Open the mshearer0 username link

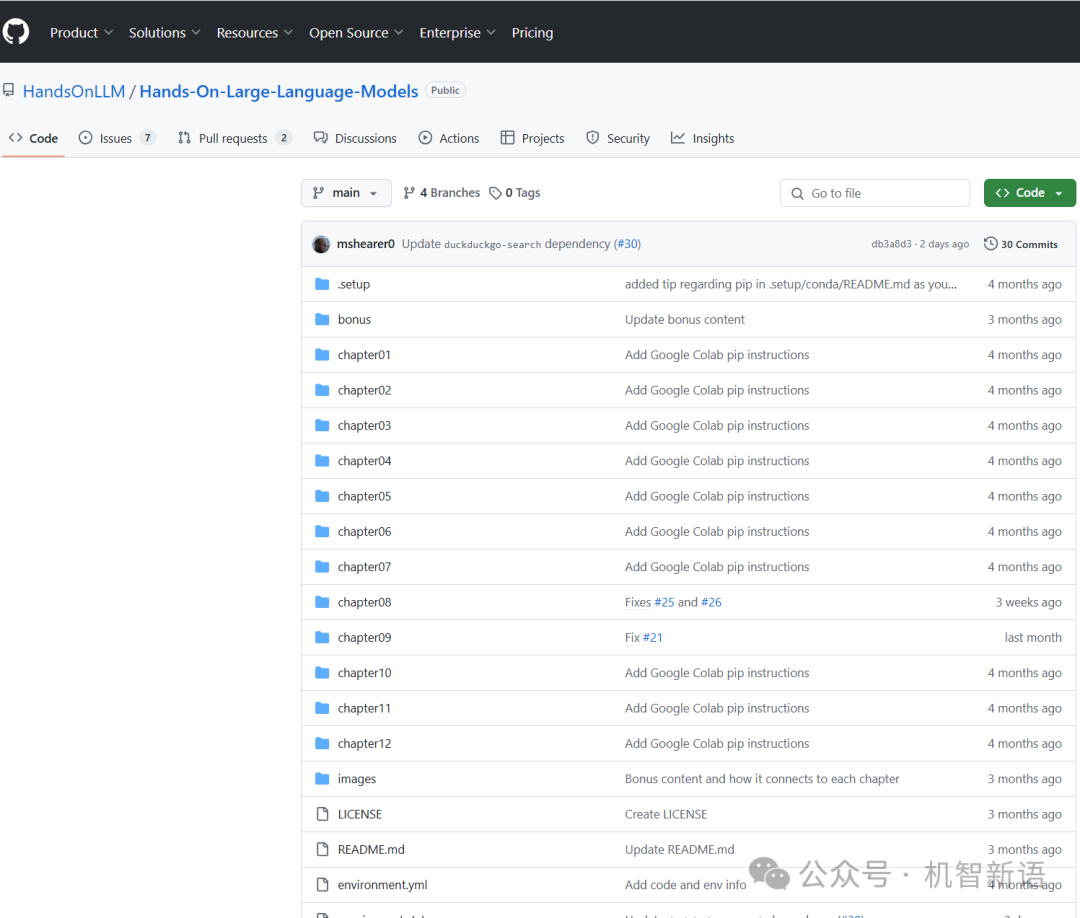[x=366, y=244]
